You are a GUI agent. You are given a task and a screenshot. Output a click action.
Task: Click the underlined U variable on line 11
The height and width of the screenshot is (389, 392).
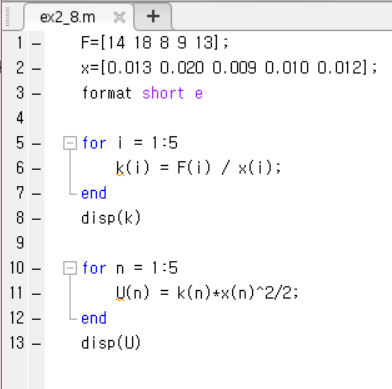coord(120,293)
